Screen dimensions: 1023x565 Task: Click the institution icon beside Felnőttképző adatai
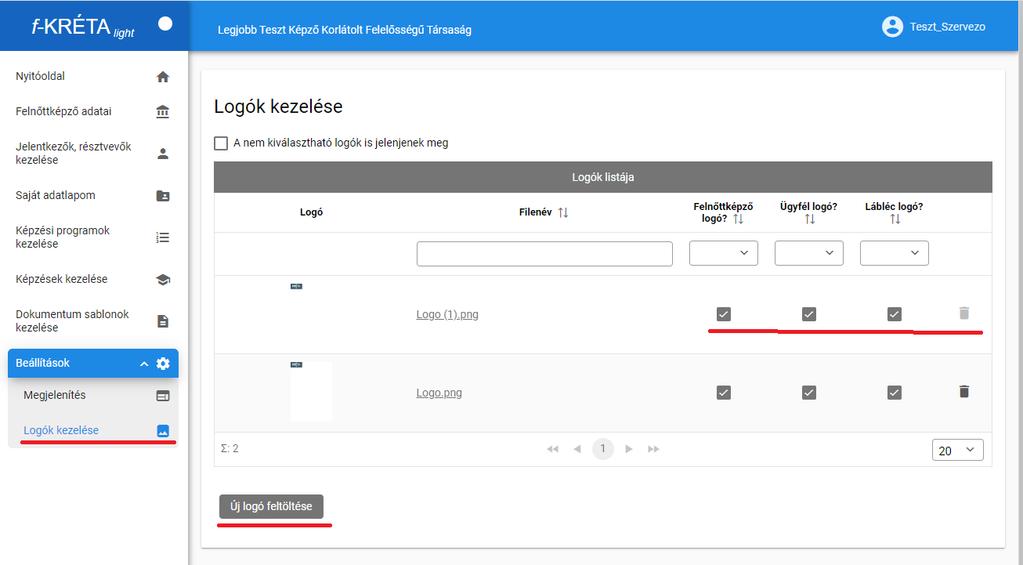pyautogui.click(x=163, y=112)
